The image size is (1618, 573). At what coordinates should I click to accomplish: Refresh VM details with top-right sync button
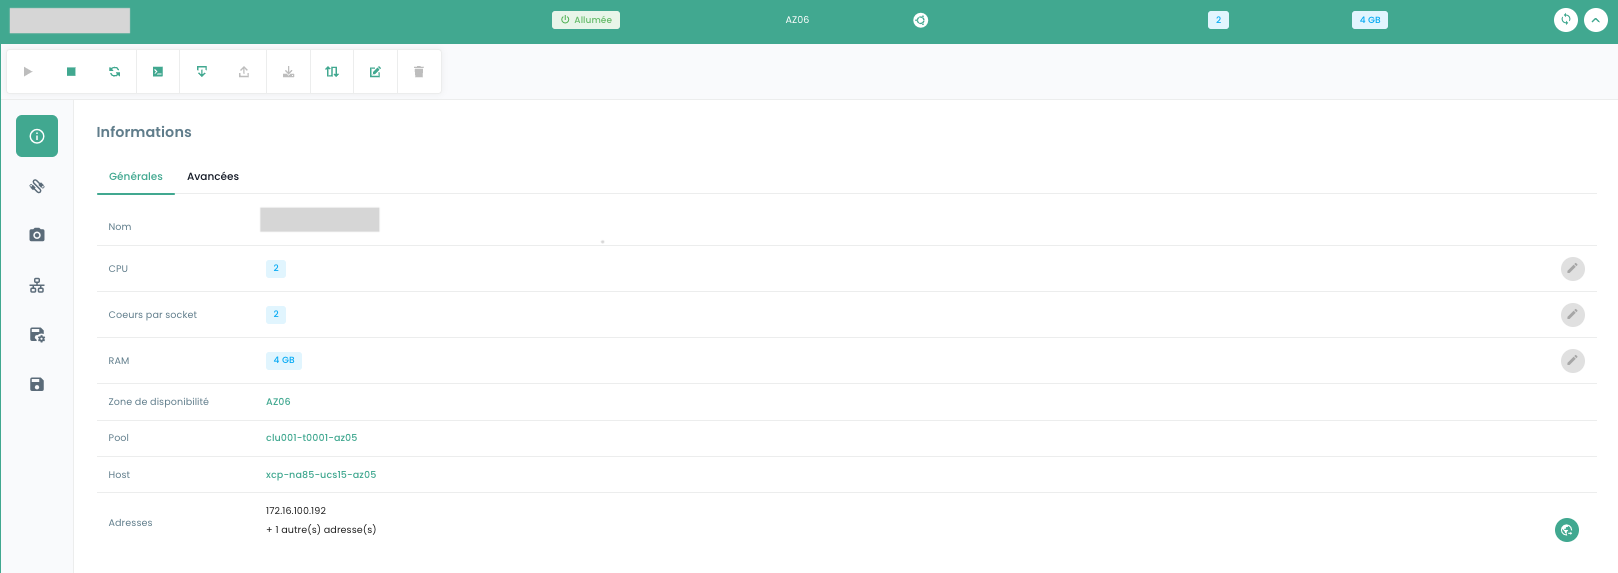(x=1566, y=20)
